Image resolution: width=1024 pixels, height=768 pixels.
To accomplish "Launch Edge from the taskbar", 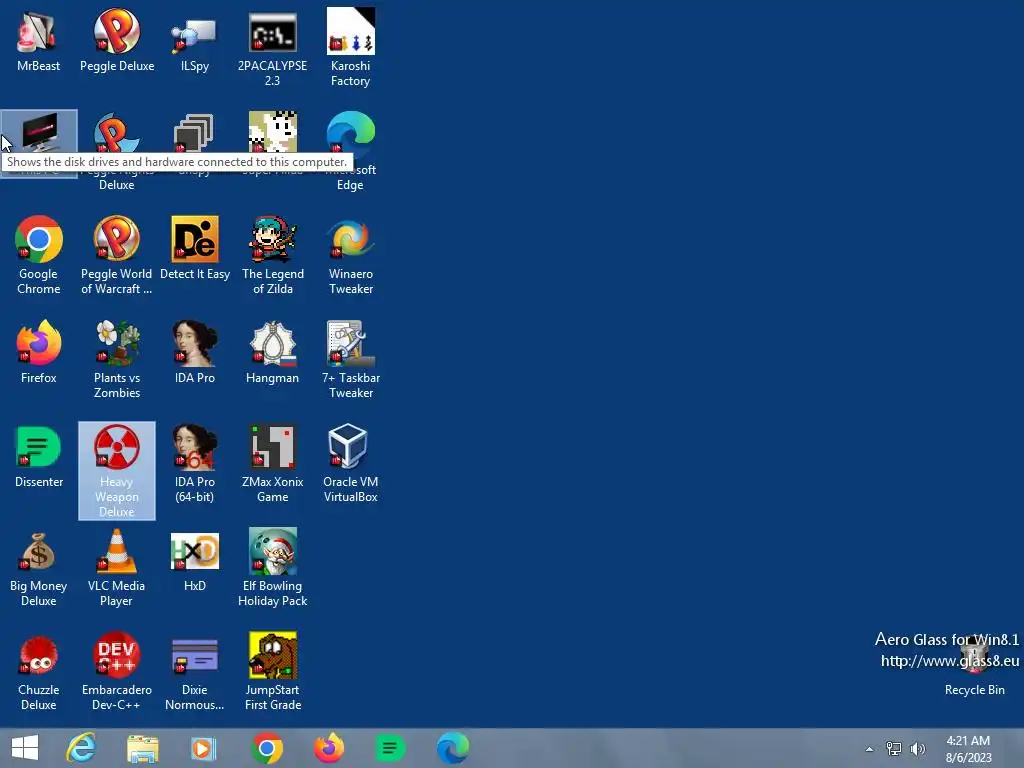I will click(453, 748).
